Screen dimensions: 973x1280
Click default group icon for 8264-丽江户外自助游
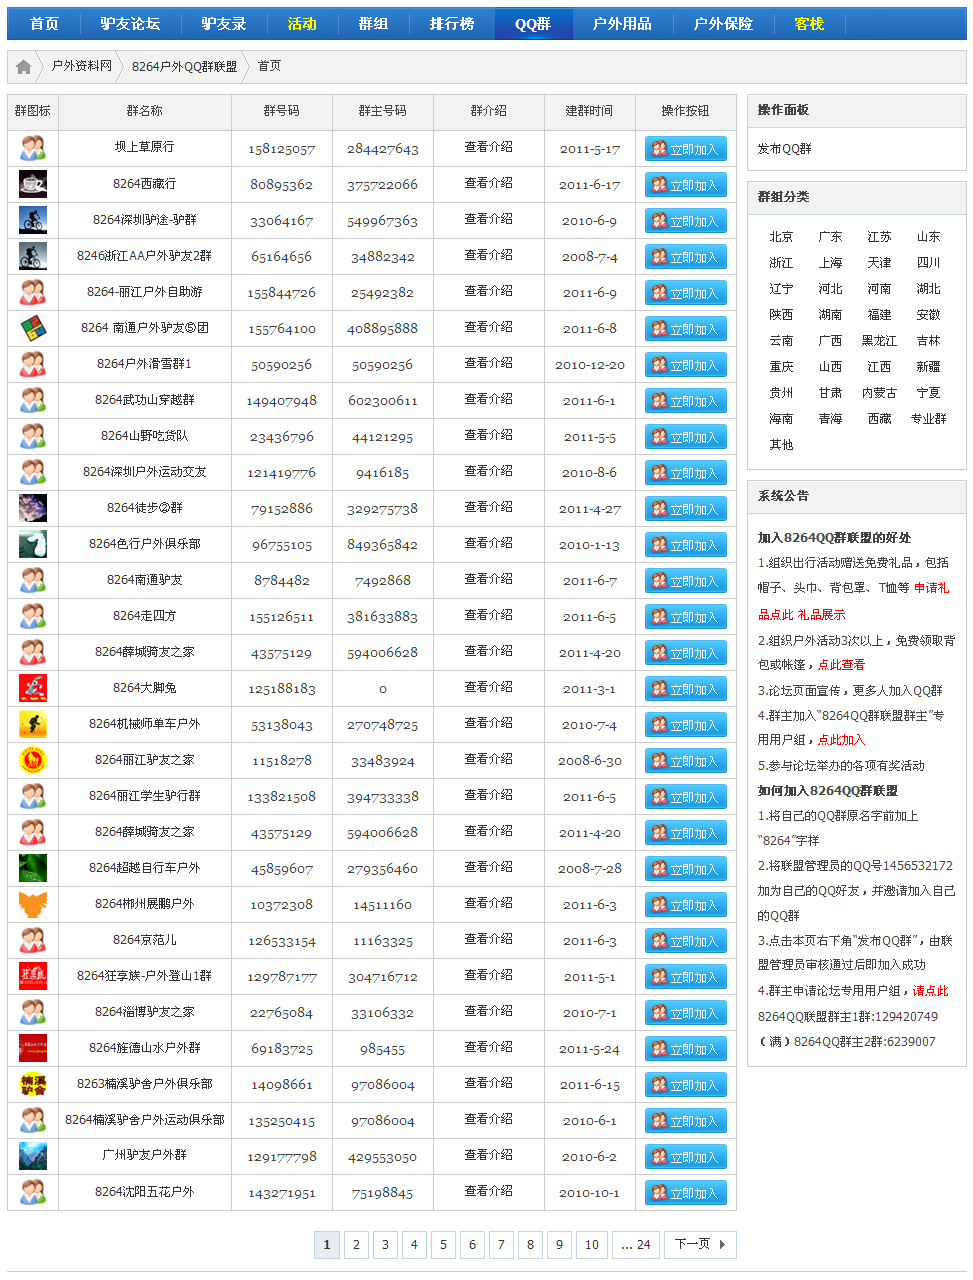[x=33, y=292]
